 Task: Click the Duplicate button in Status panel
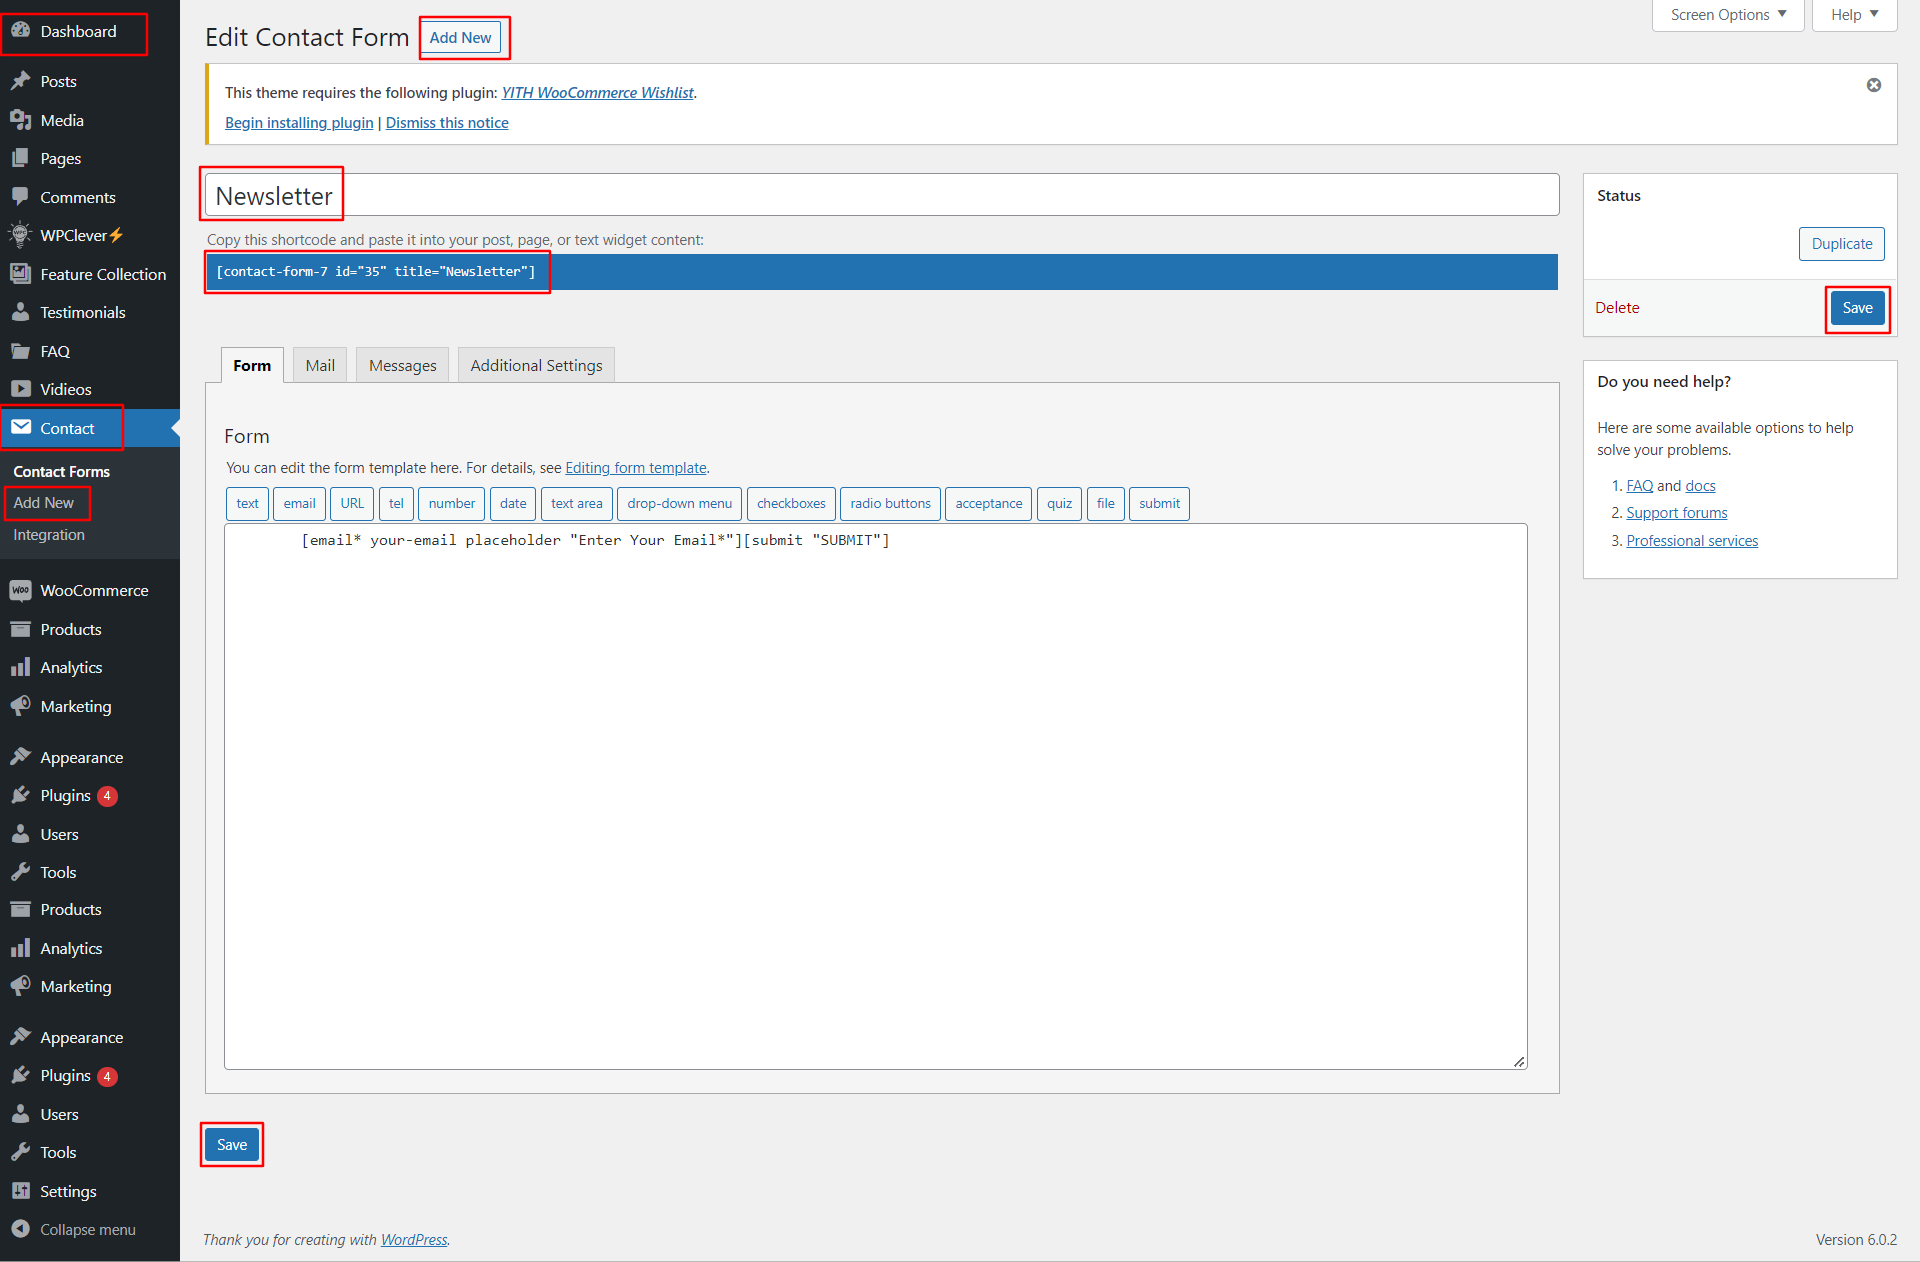pos(1841,242)
